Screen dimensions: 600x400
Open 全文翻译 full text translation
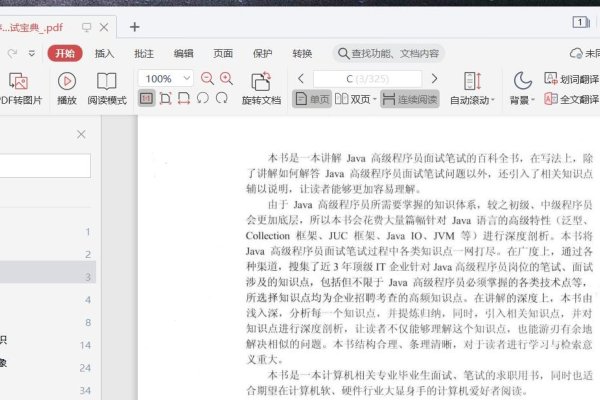[571, 99]
